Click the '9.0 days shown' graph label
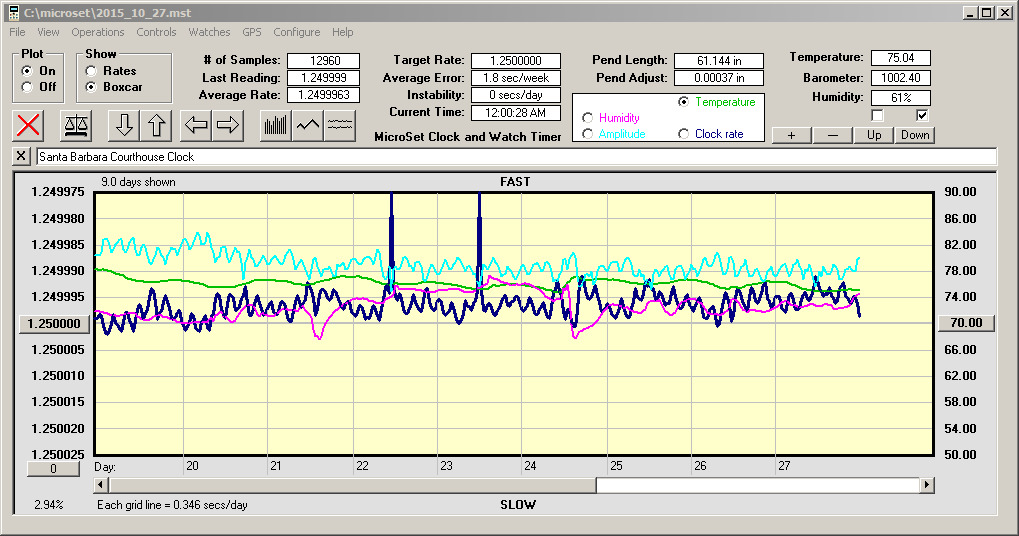1019x536 pixels. coord(138,182)
